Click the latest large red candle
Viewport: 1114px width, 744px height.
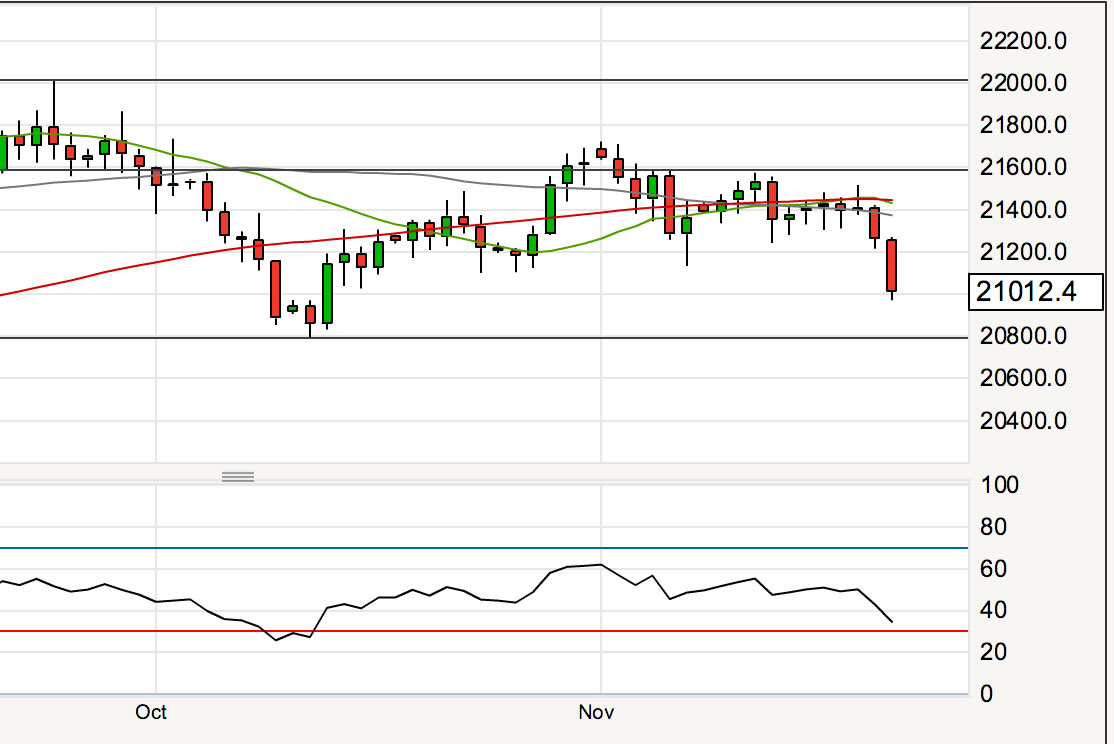coord(891,266)
